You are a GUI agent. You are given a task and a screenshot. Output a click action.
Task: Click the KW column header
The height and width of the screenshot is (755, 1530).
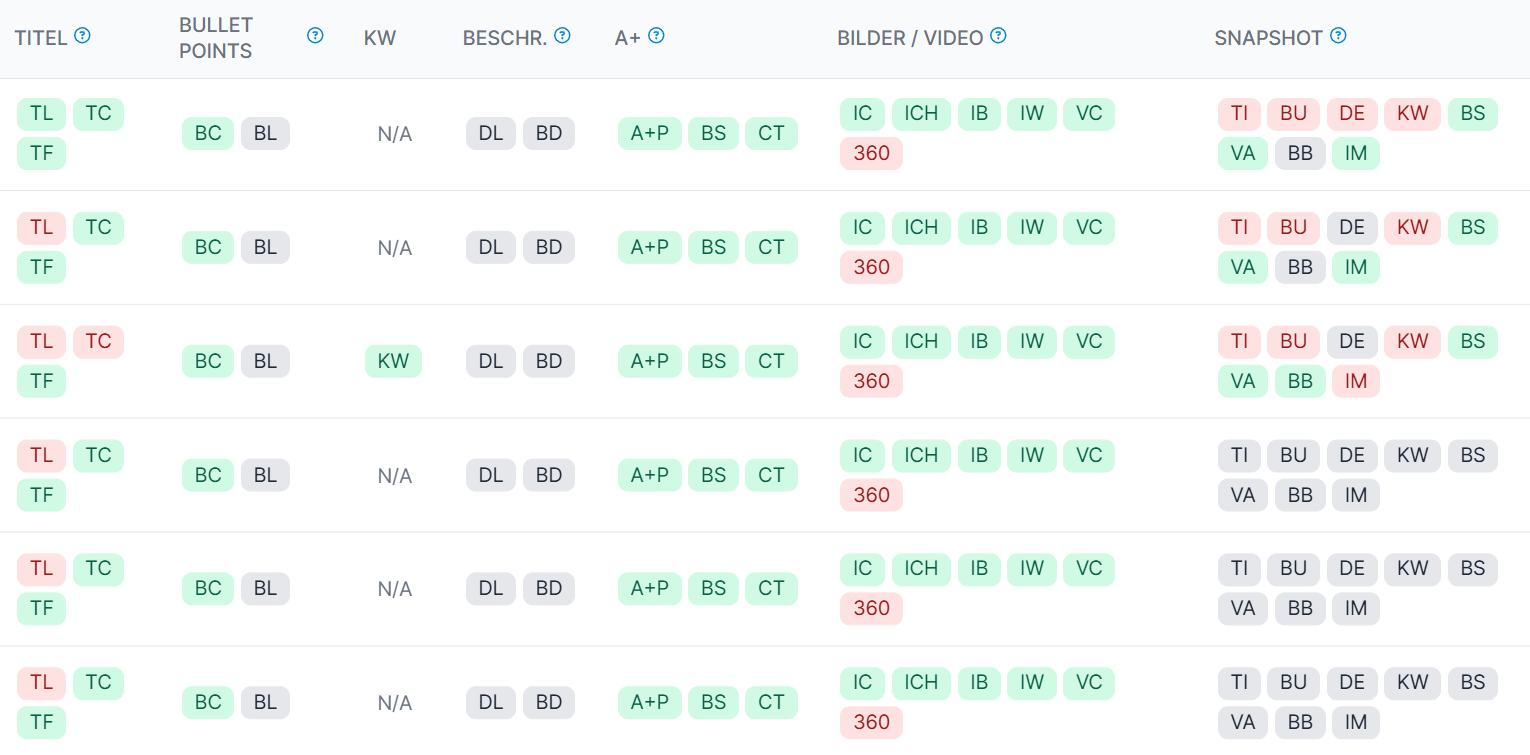(x=380, y=38)
